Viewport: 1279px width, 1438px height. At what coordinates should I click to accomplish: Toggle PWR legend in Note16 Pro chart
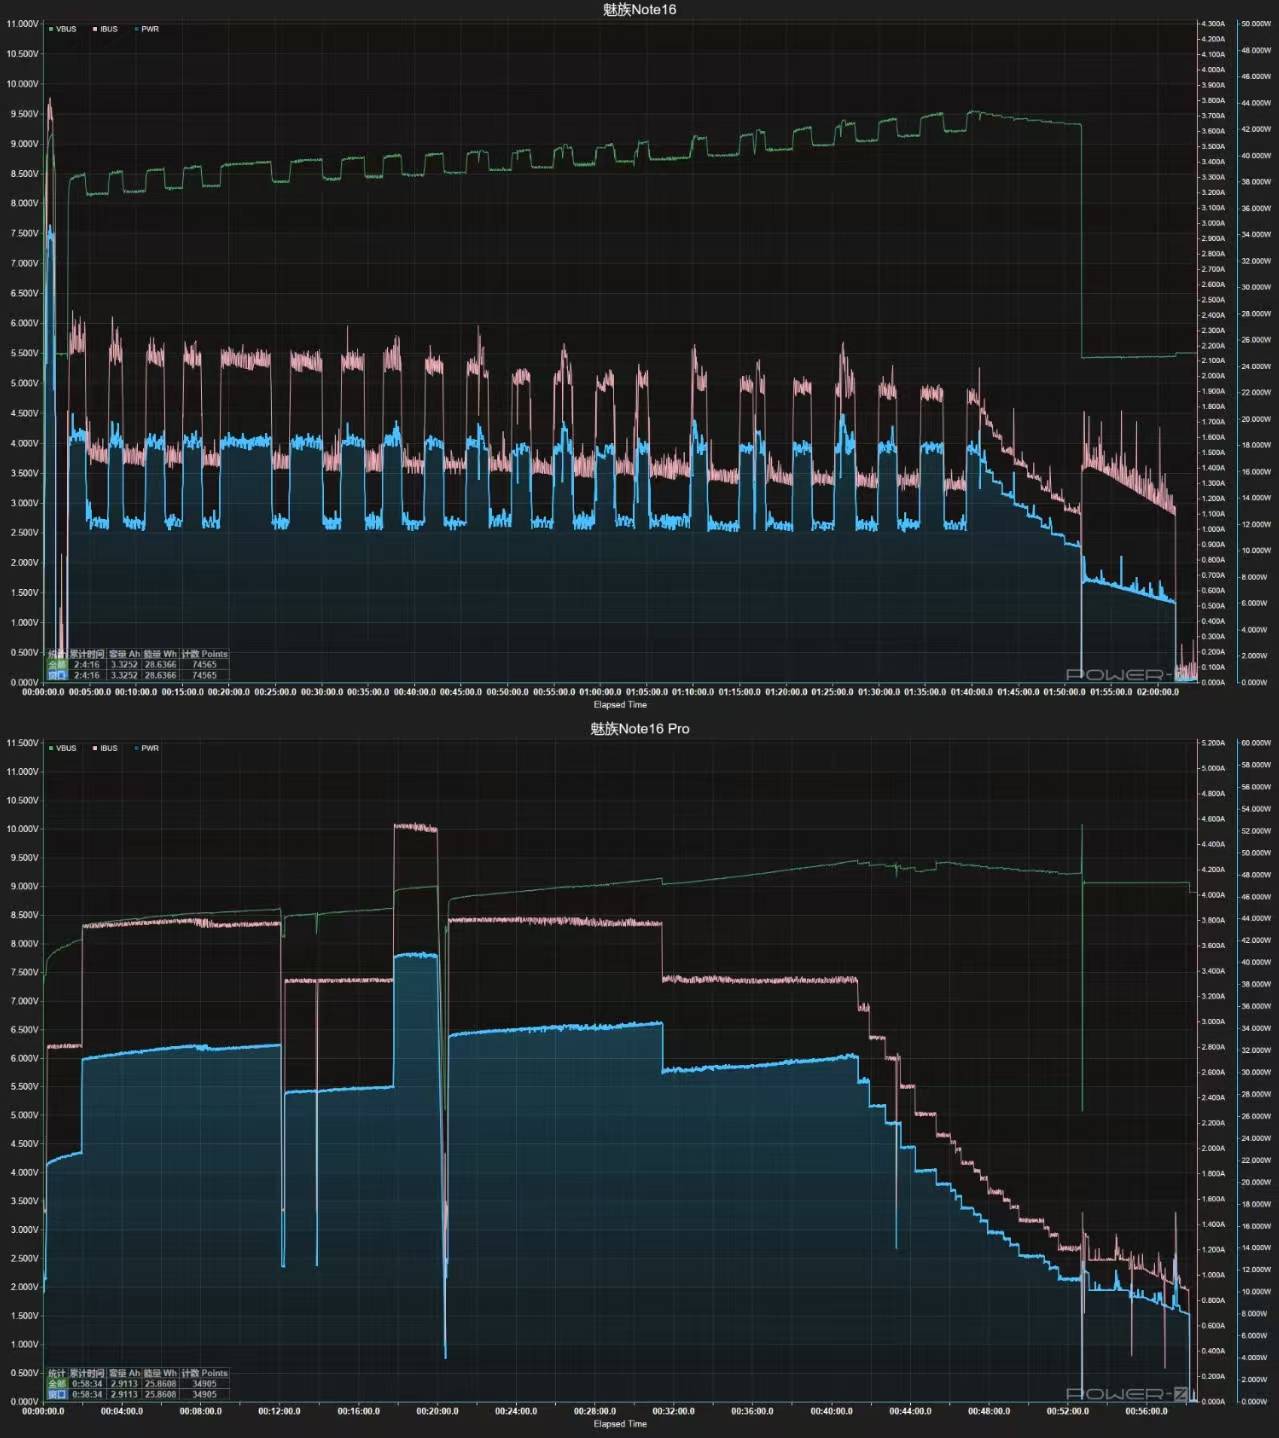[x=146, y=748]
